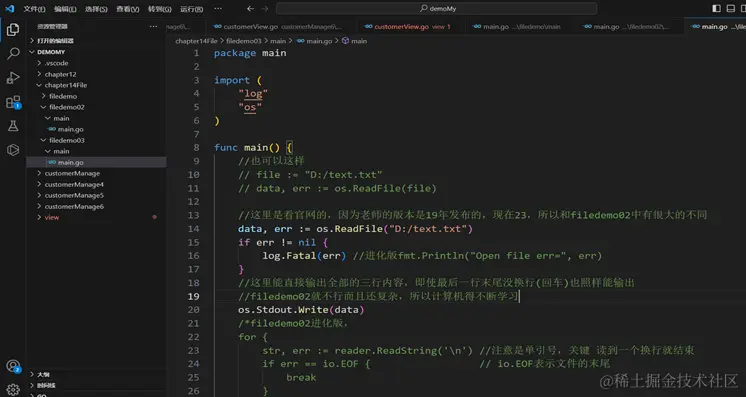Click main.go in the breadcrumb
Viewport: 746px width, 397px height.
(319, 41)
